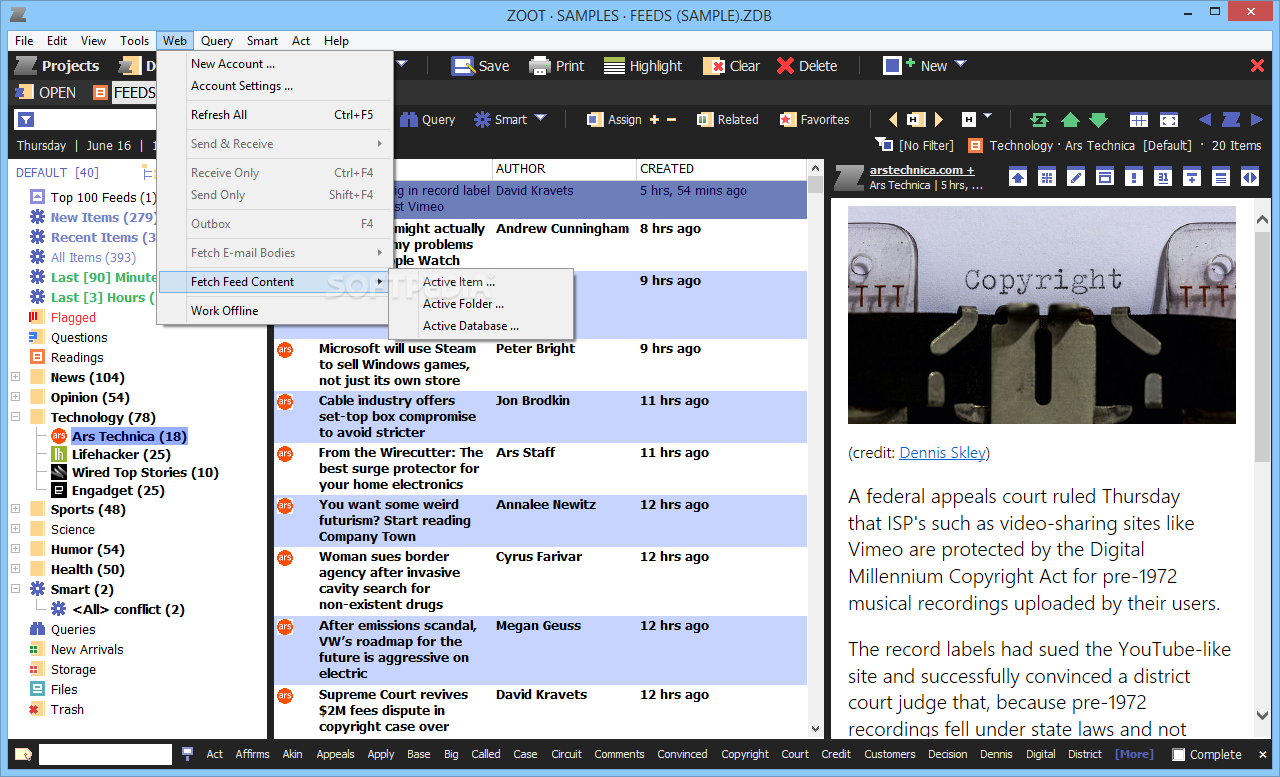
Task: Open the arstechnica.com link
Action: pos(922,170)
